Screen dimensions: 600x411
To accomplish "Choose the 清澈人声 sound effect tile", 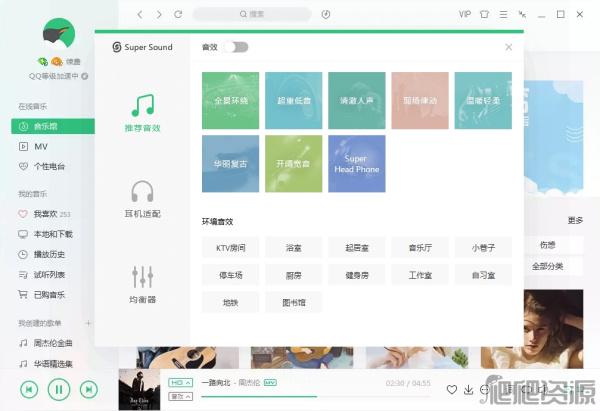I will [x=357, y=101].
